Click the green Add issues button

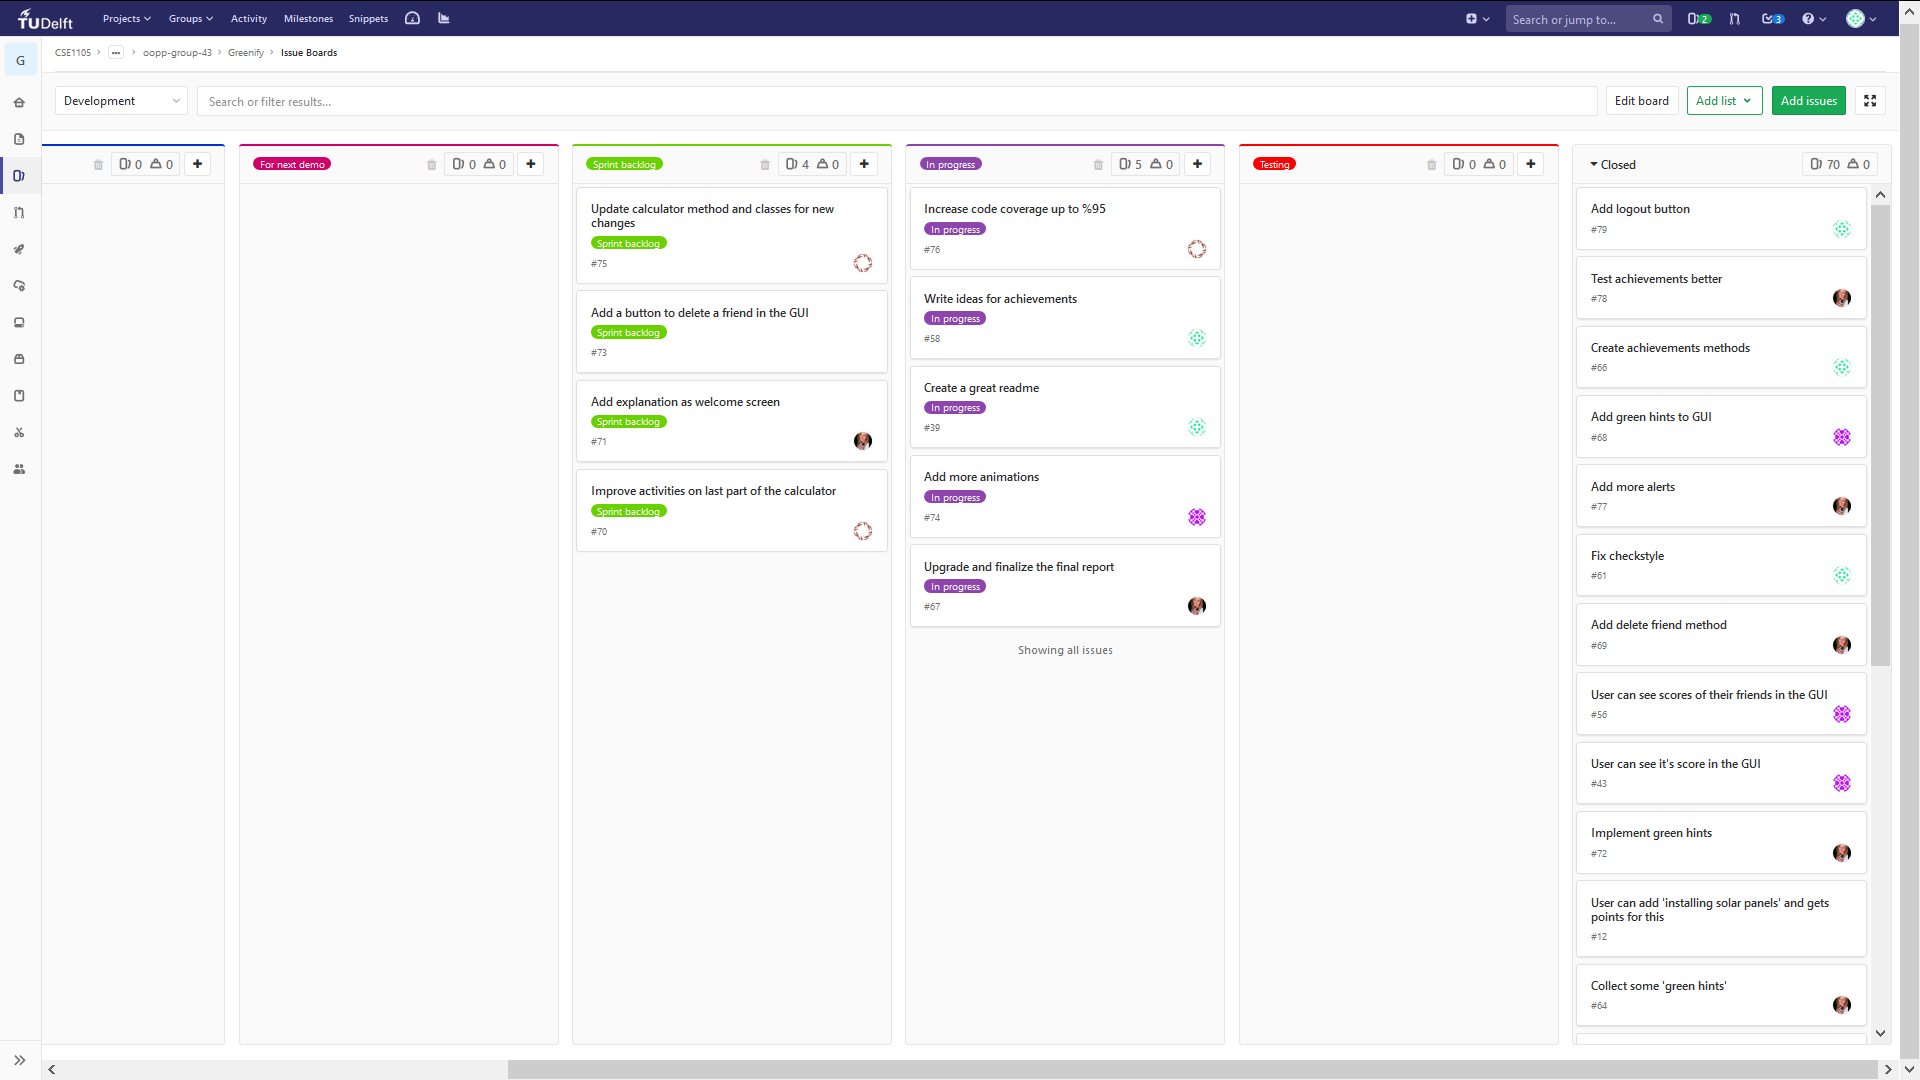[1808, 101]
